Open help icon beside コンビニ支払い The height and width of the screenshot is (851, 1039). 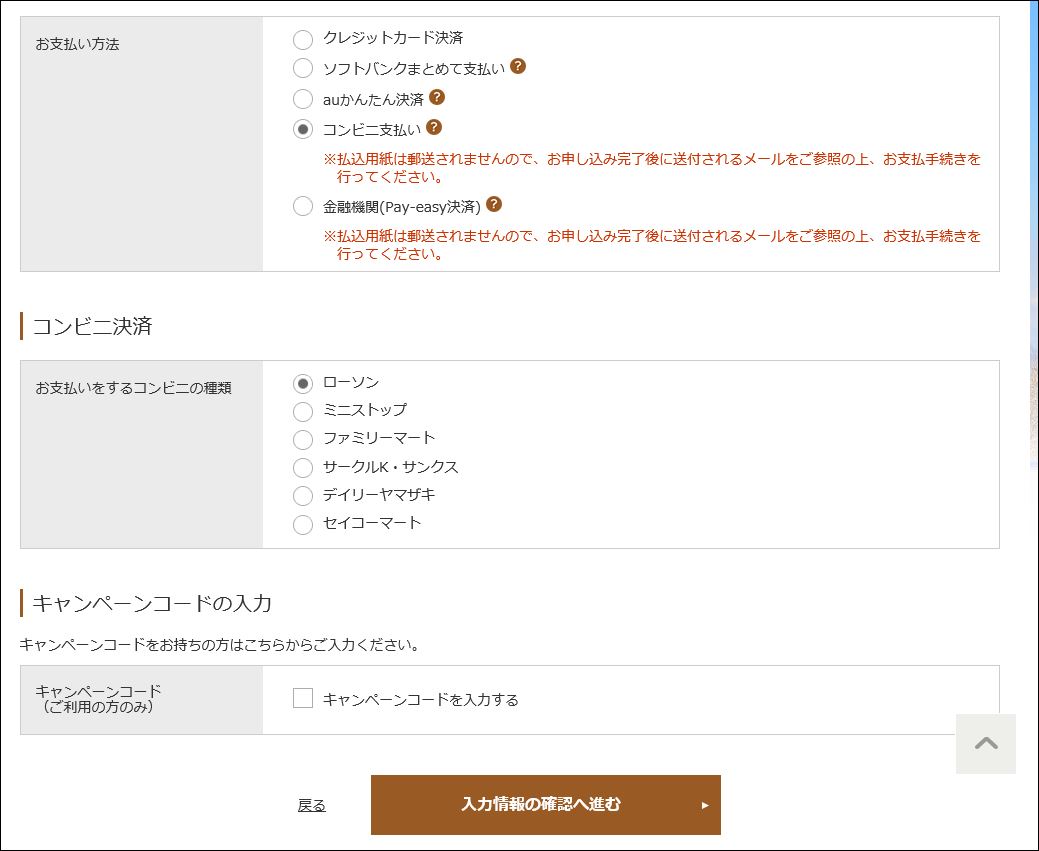(433, 127)
